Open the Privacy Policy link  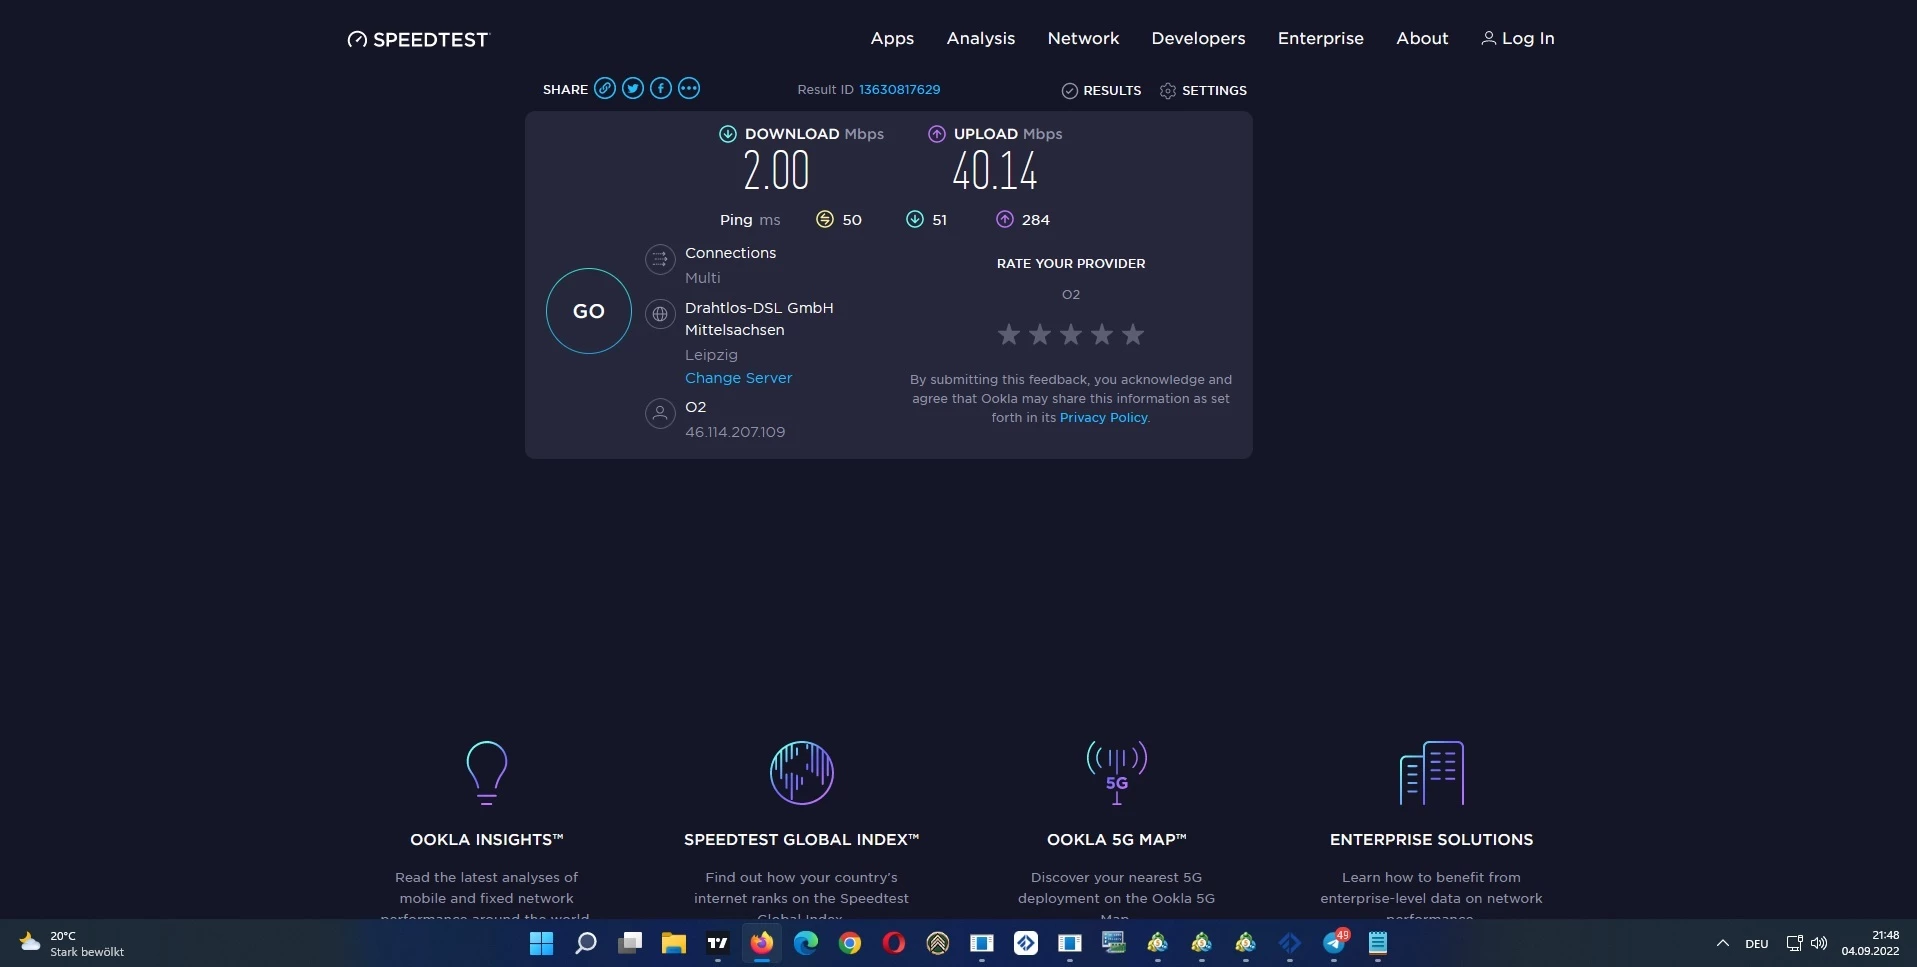click(1104, 417)
